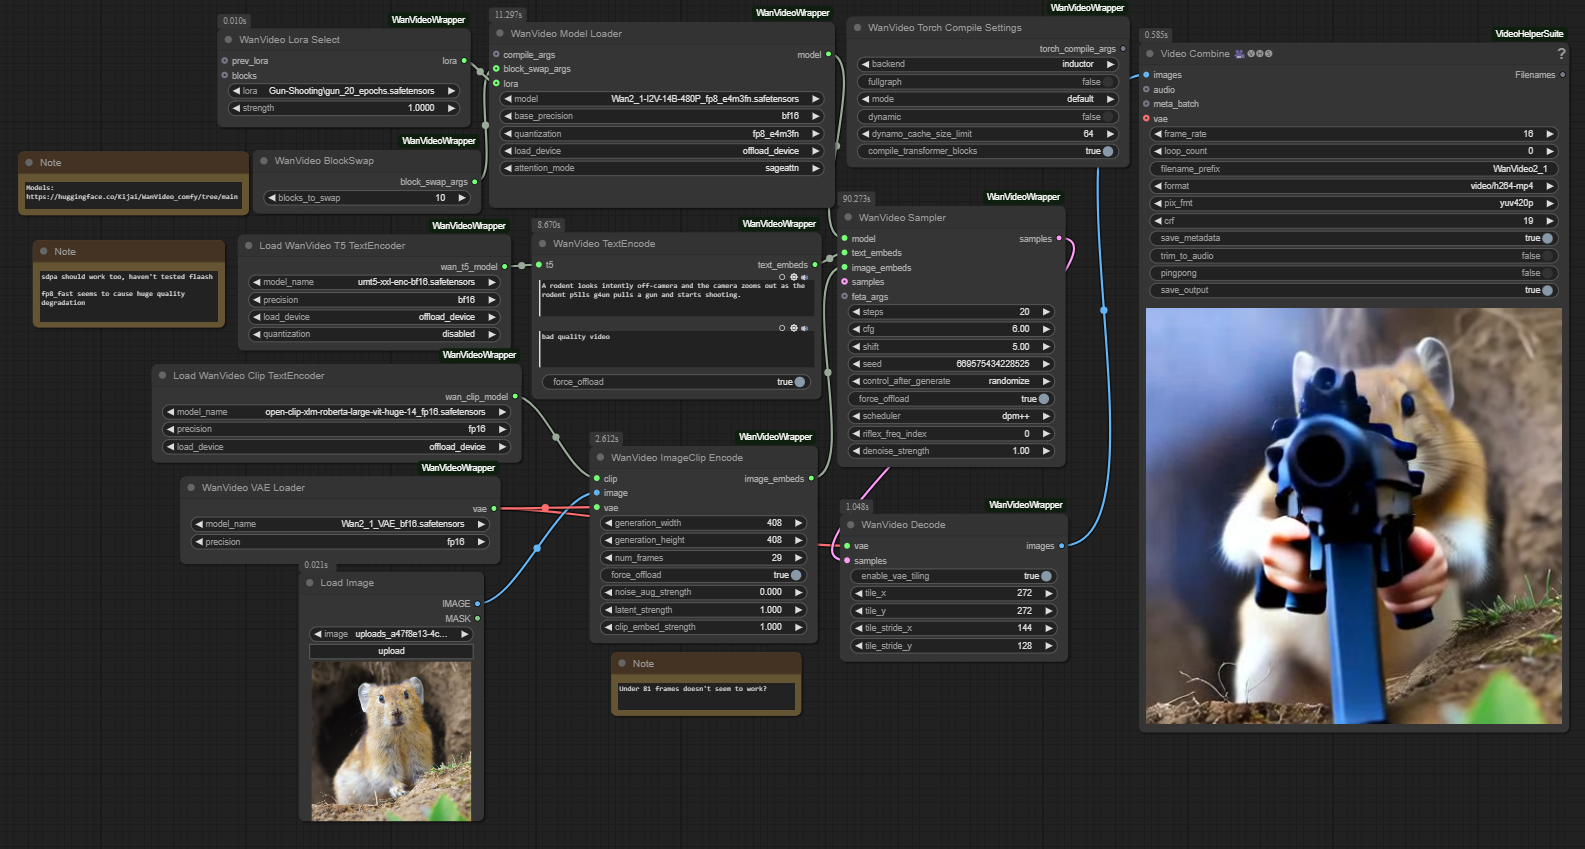Image resolution: width=1585 pixels, height=849 pixels.
Task: Click the speaker icon above the negative prompt text
Action: [805, 328]
